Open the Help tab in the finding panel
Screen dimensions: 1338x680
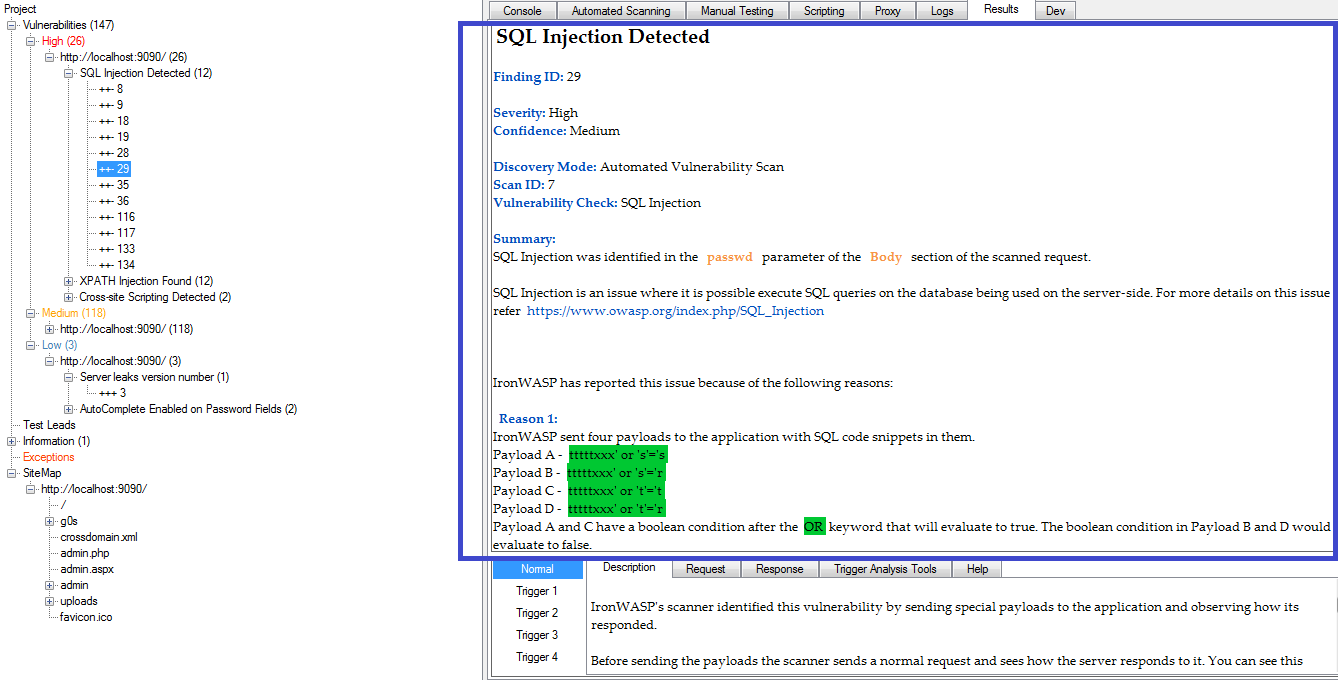click(x=976, y=568)
